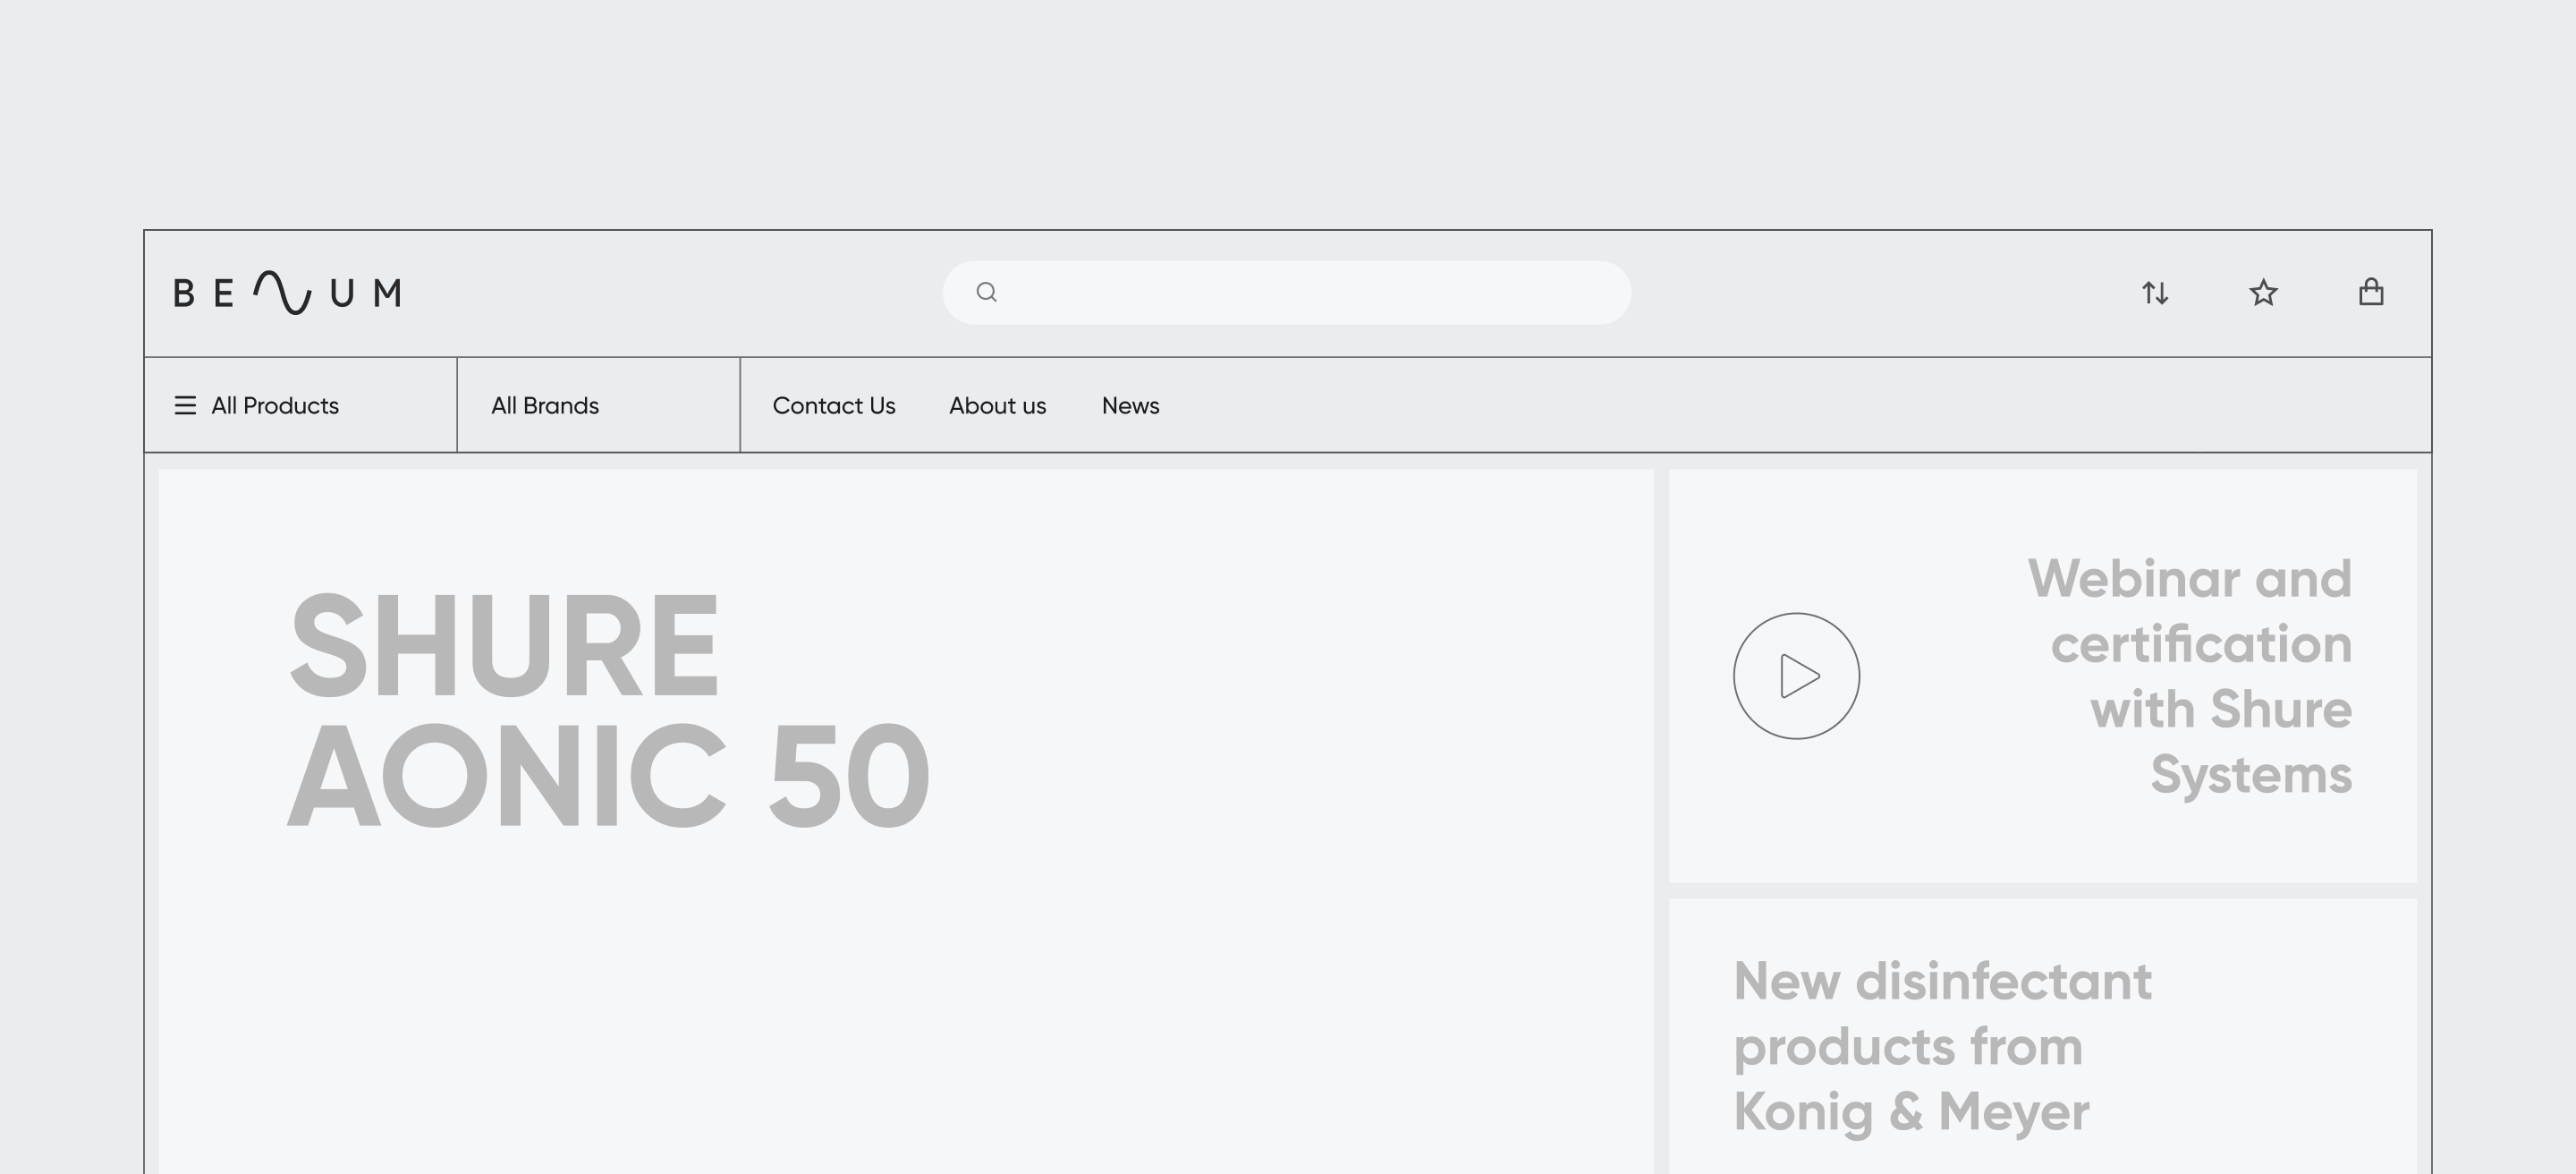The image size is (2576, 1174).
Task: Click the BEAUM logo
Action: (x=288, y=293)
